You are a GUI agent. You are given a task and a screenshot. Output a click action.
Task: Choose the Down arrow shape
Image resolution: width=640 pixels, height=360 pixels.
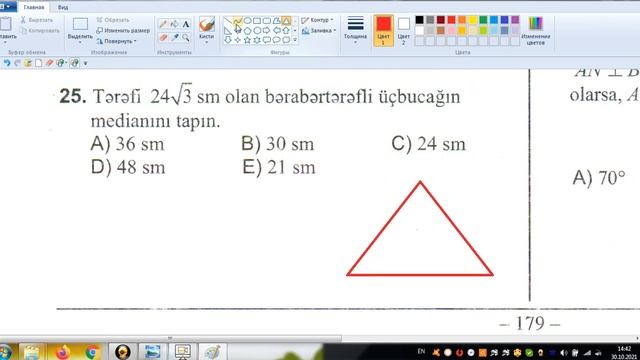point(228,40)
